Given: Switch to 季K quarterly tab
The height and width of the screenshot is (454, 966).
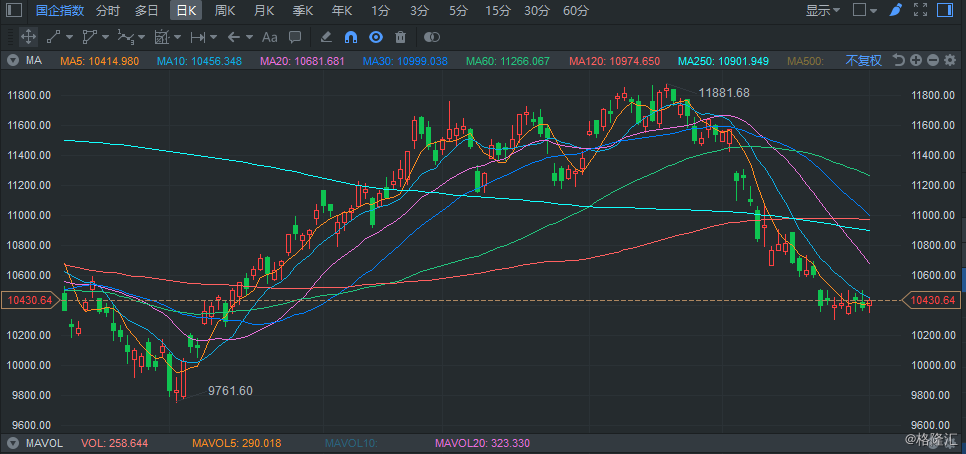Looking at the screenshot, I should coord(303,10).
